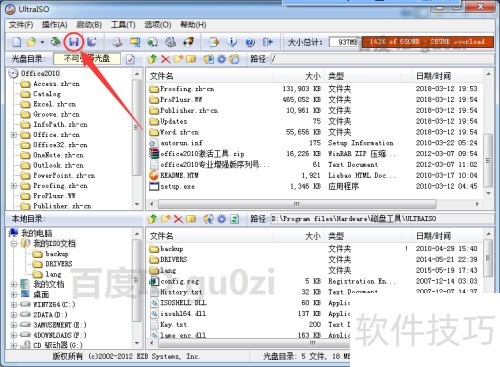
Task: Open the 操作(A) menu
Action: [55, 25]
